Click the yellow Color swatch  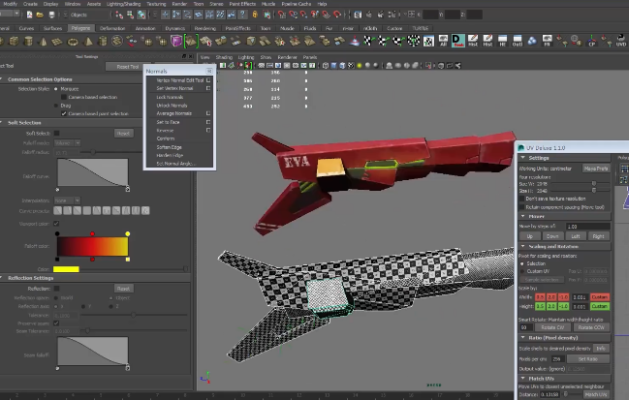click(x=66, y=269)
